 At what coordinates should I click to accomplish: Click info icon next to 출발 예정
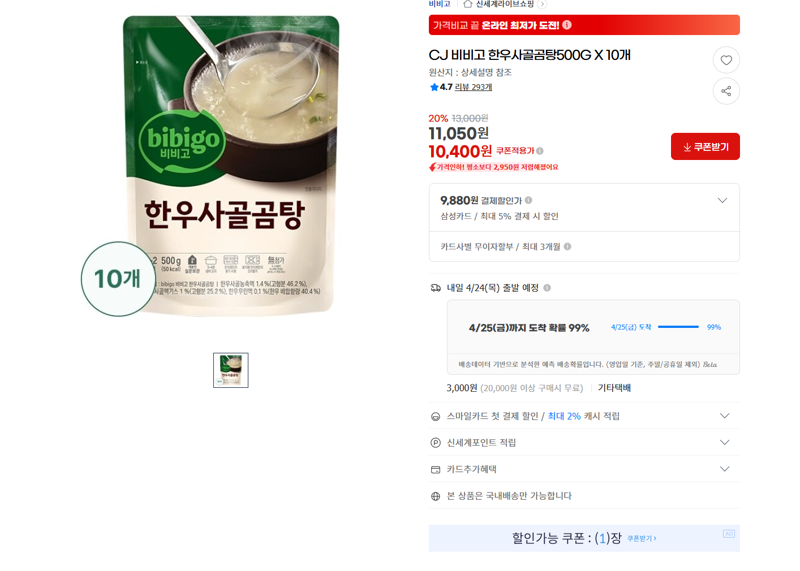[x=547, y=288]
